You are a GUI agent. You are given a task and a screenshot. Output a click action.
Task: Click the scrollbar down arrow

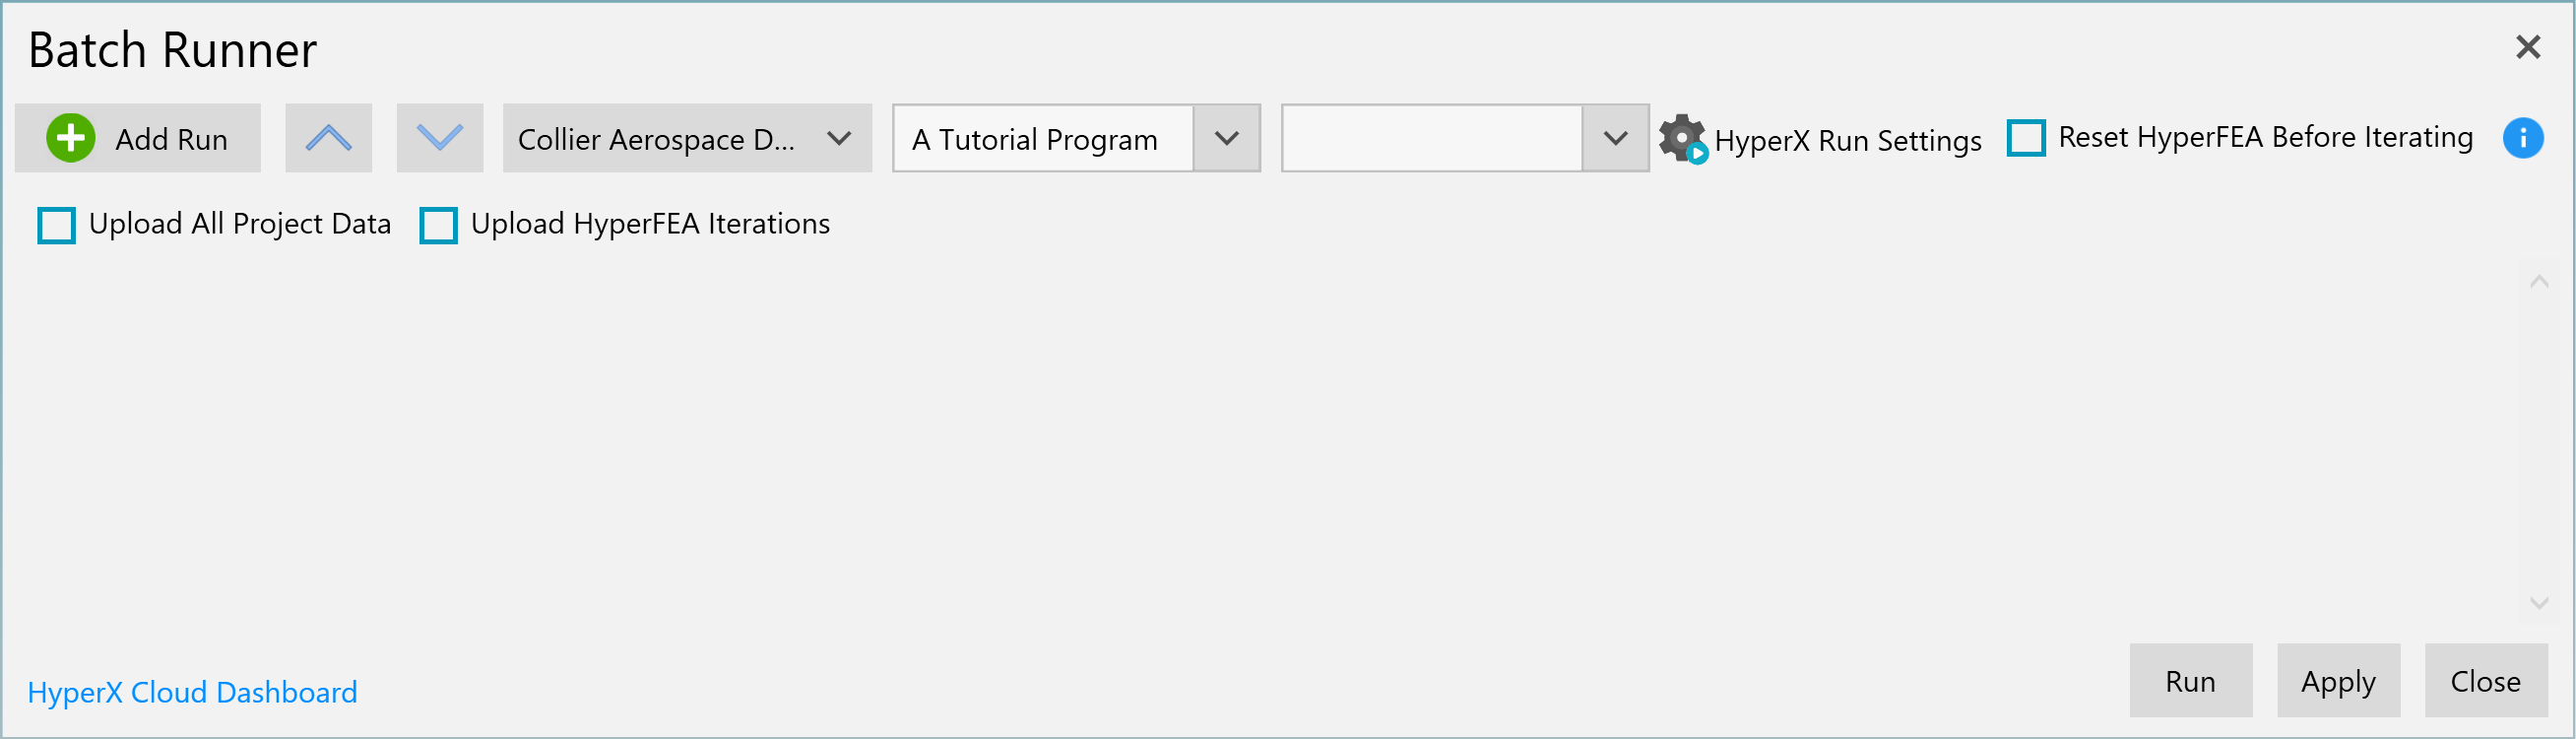(x=2538, y=603)
